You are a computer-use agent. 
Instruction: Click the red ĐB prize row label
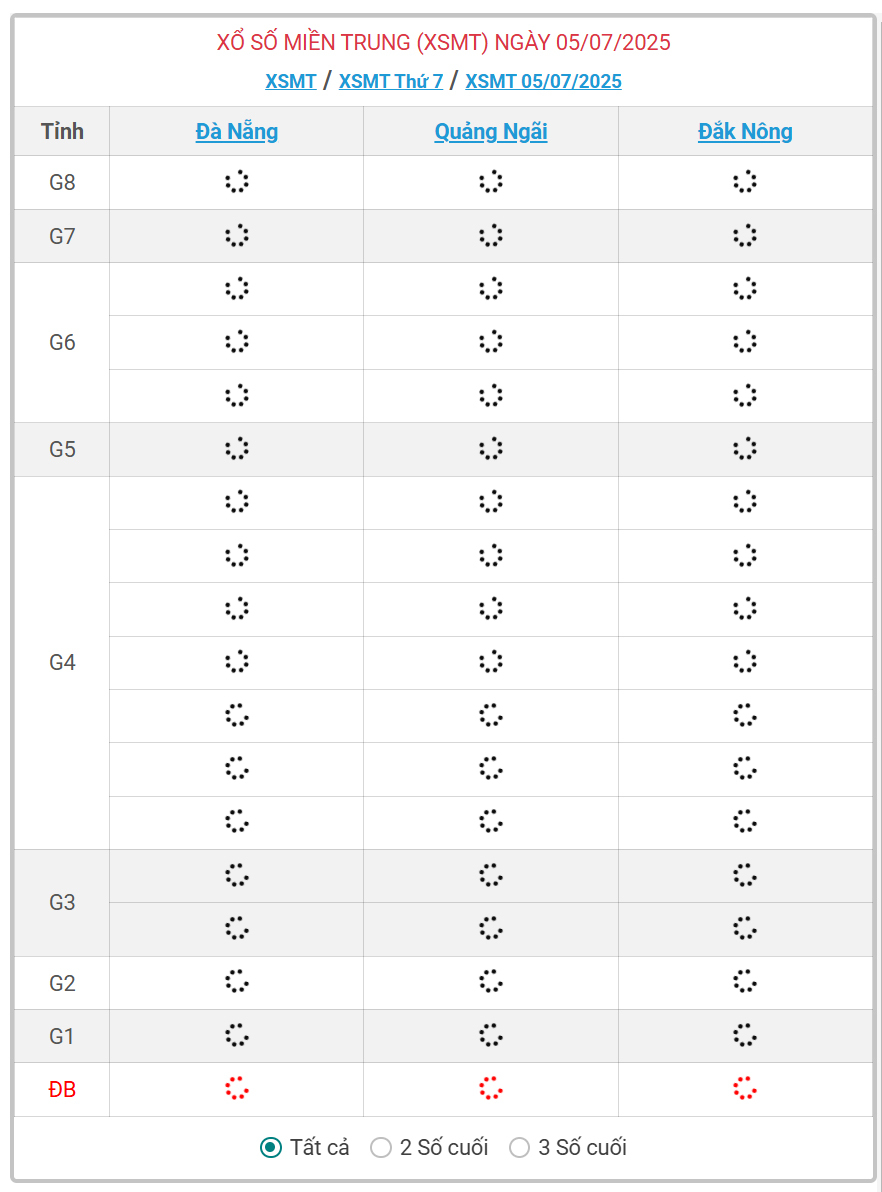pos(62,1089)
